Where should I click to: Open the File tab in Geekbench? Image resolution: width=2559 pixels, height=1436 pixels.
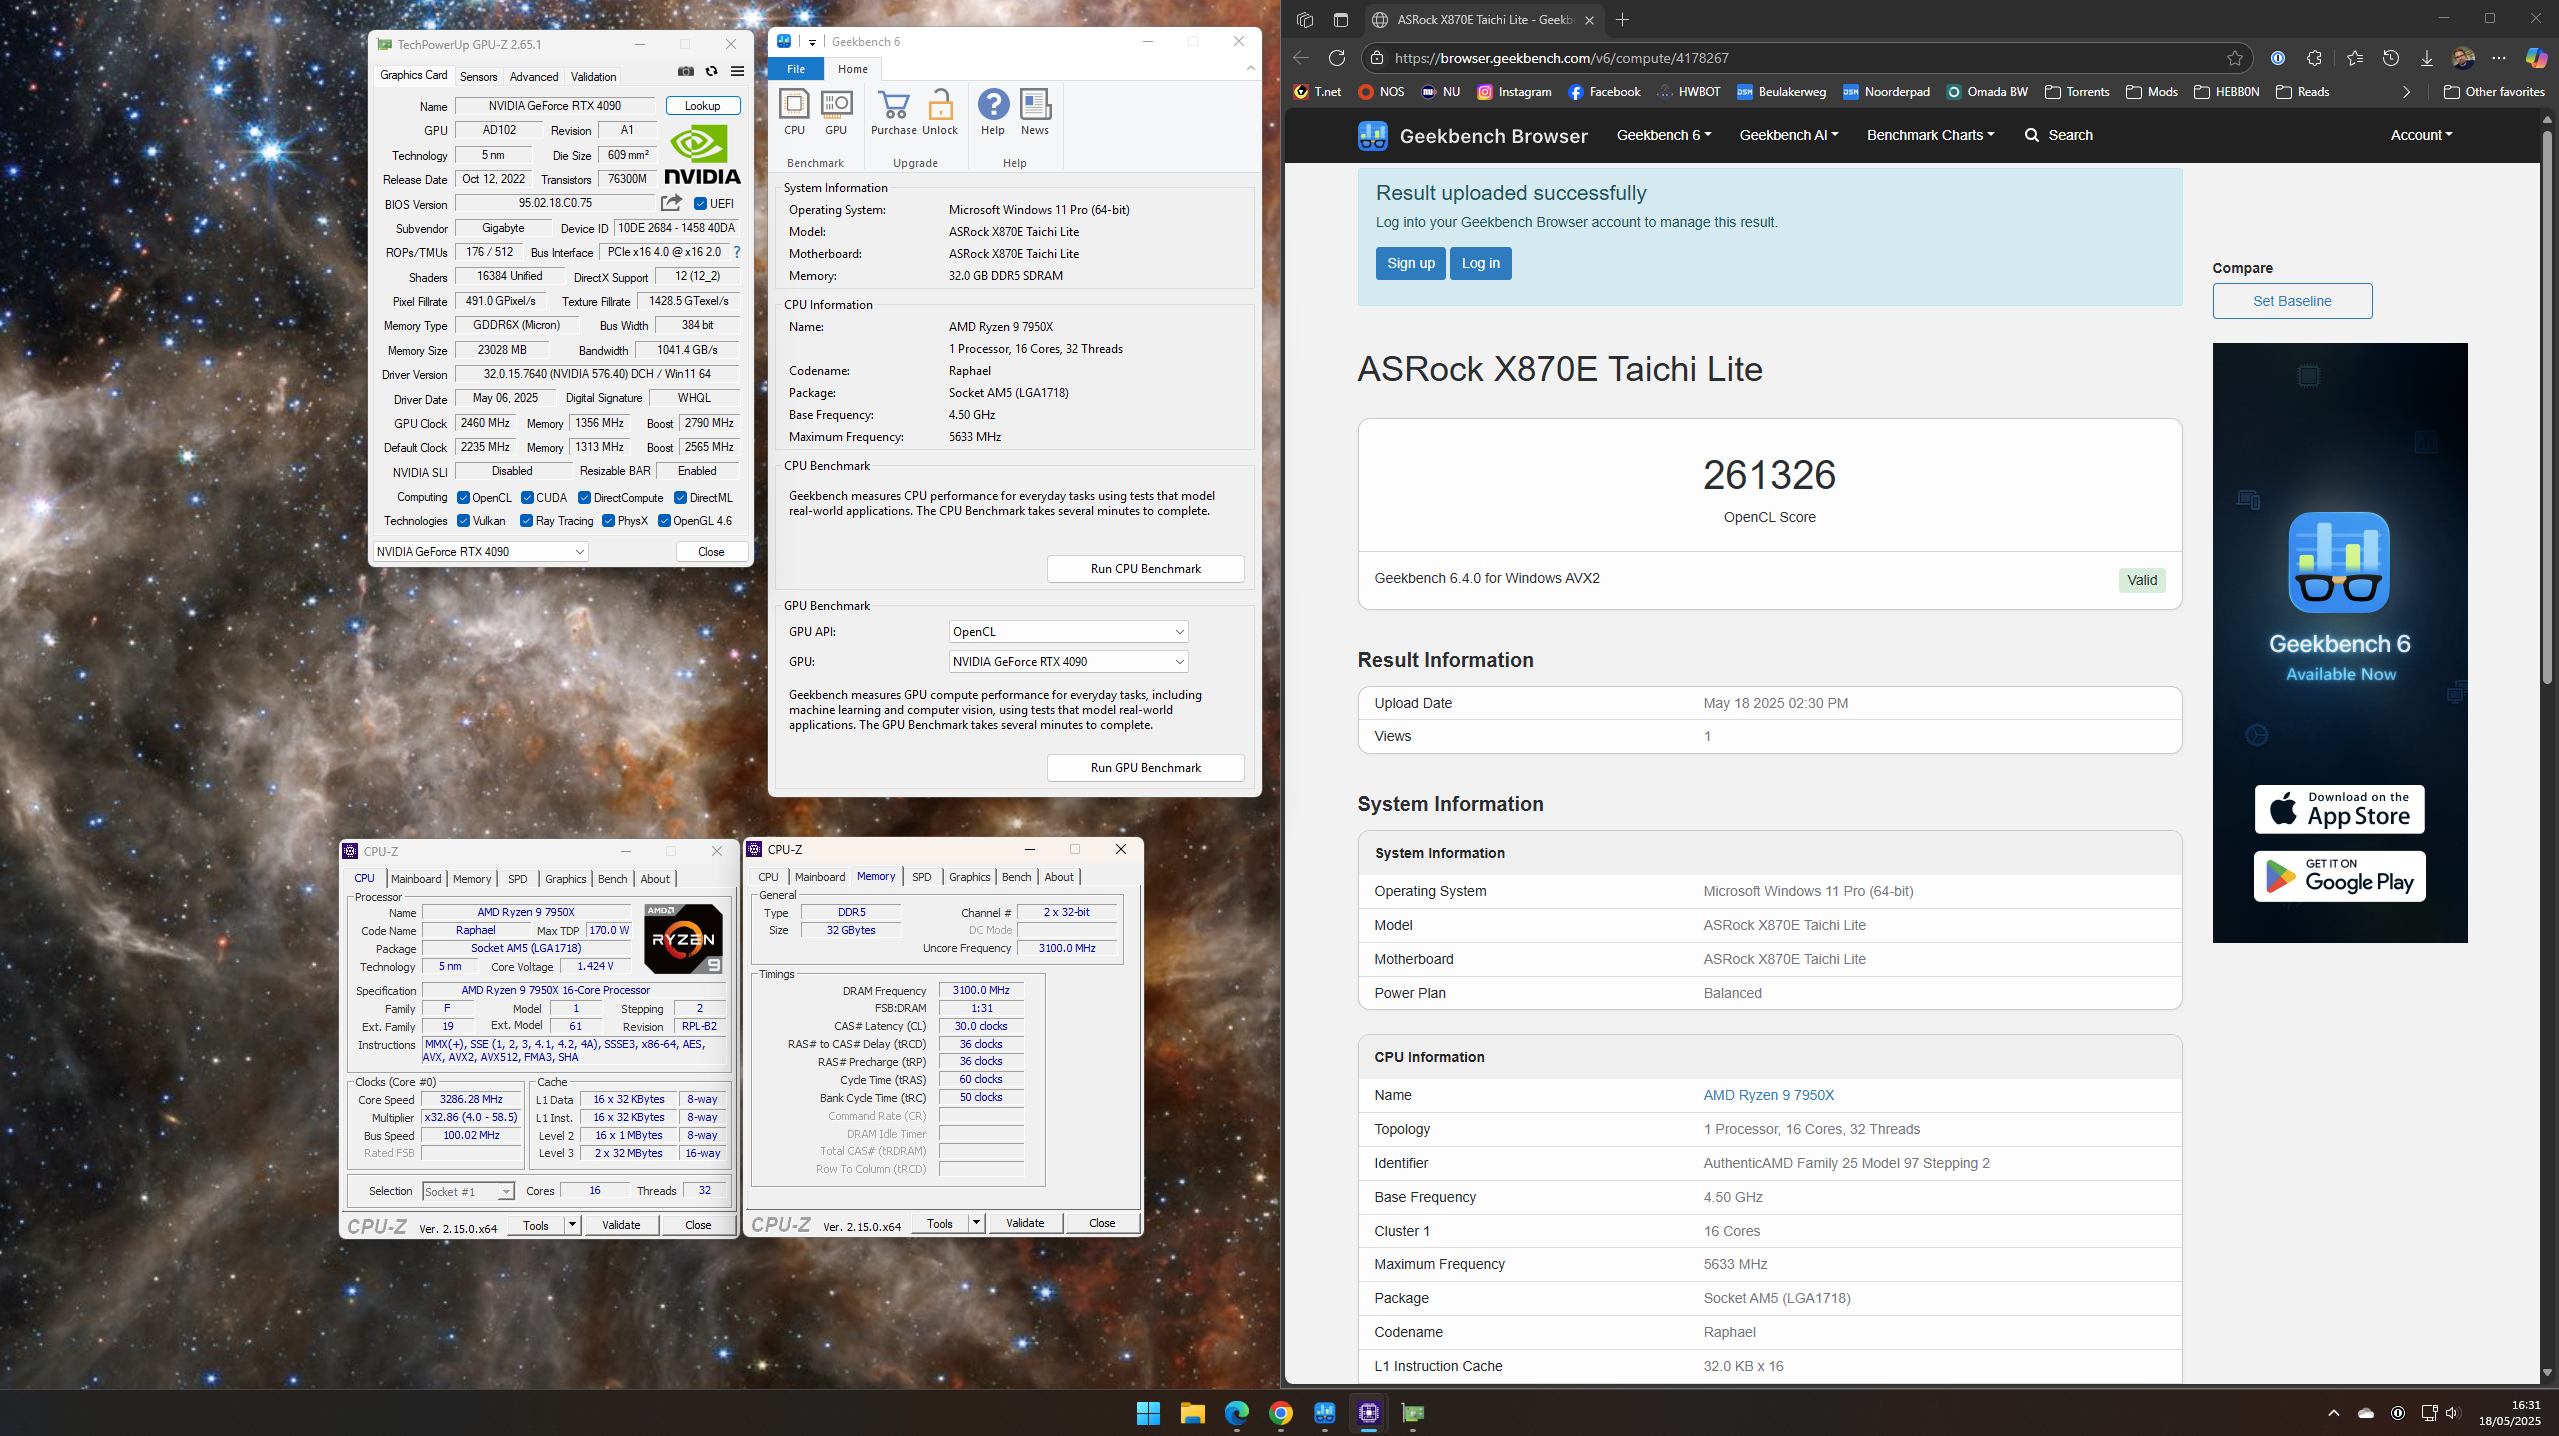[x=796, y=69]
